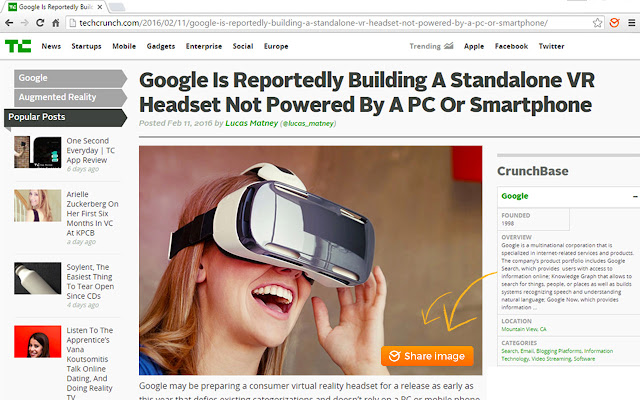
Task: Open a new browser tab
Action: pos(117,7)
